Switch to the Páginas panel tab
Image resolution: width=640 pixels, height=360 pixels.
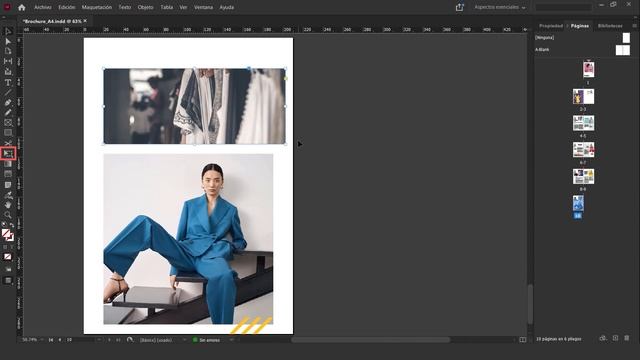[580, 26]
